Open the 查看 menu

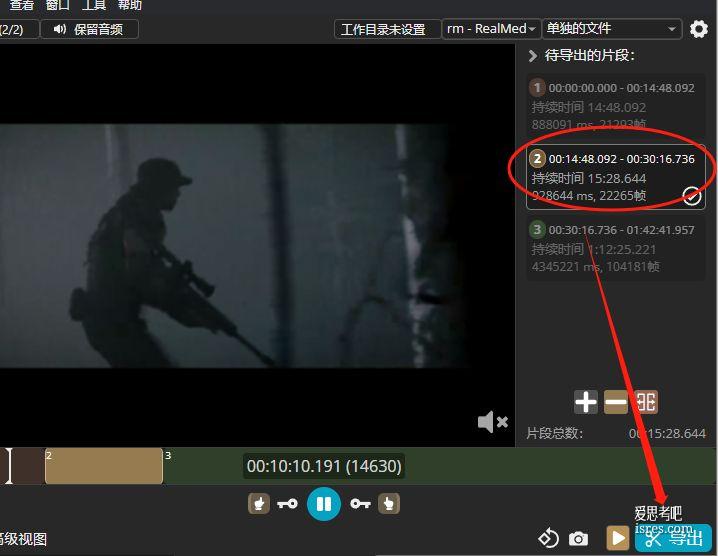pos(22,5)
